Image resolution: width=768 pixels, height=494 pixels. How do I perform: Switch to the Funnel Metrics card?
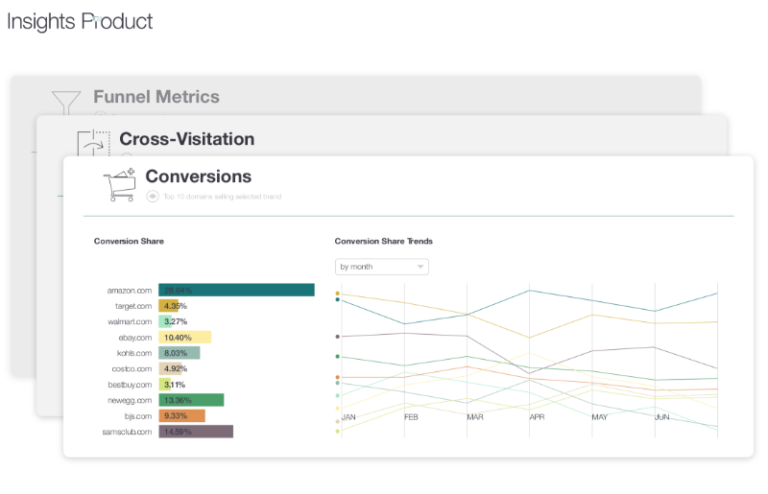156,97
